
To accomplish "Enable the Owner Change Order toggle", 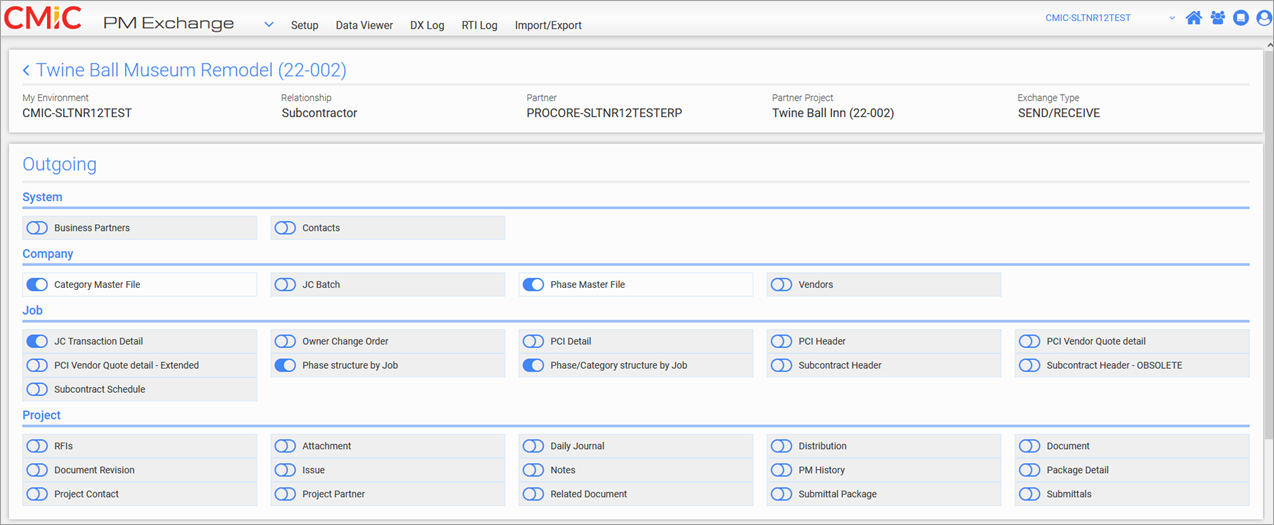I will click(x=285, y=341).
